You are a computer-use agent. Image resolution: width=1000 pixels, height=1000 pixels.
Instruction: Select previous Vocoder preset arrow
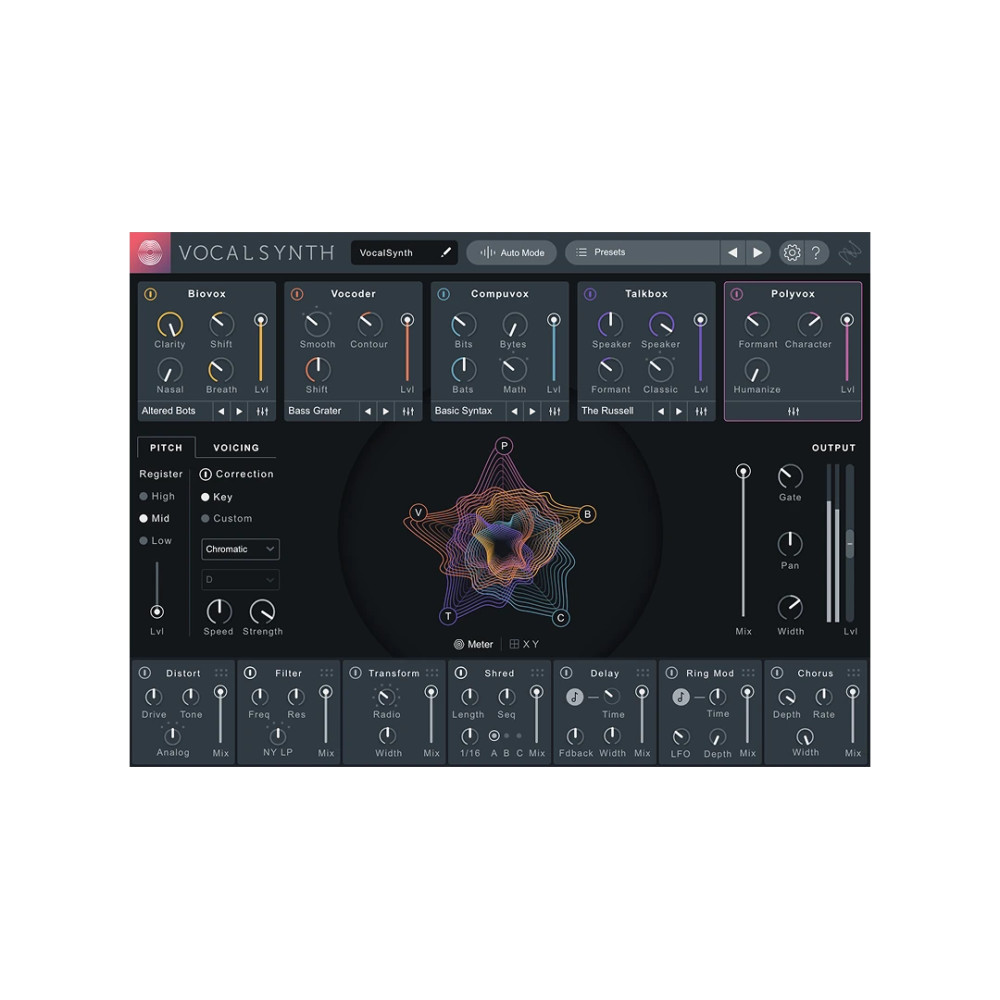(x=368, y=411)
